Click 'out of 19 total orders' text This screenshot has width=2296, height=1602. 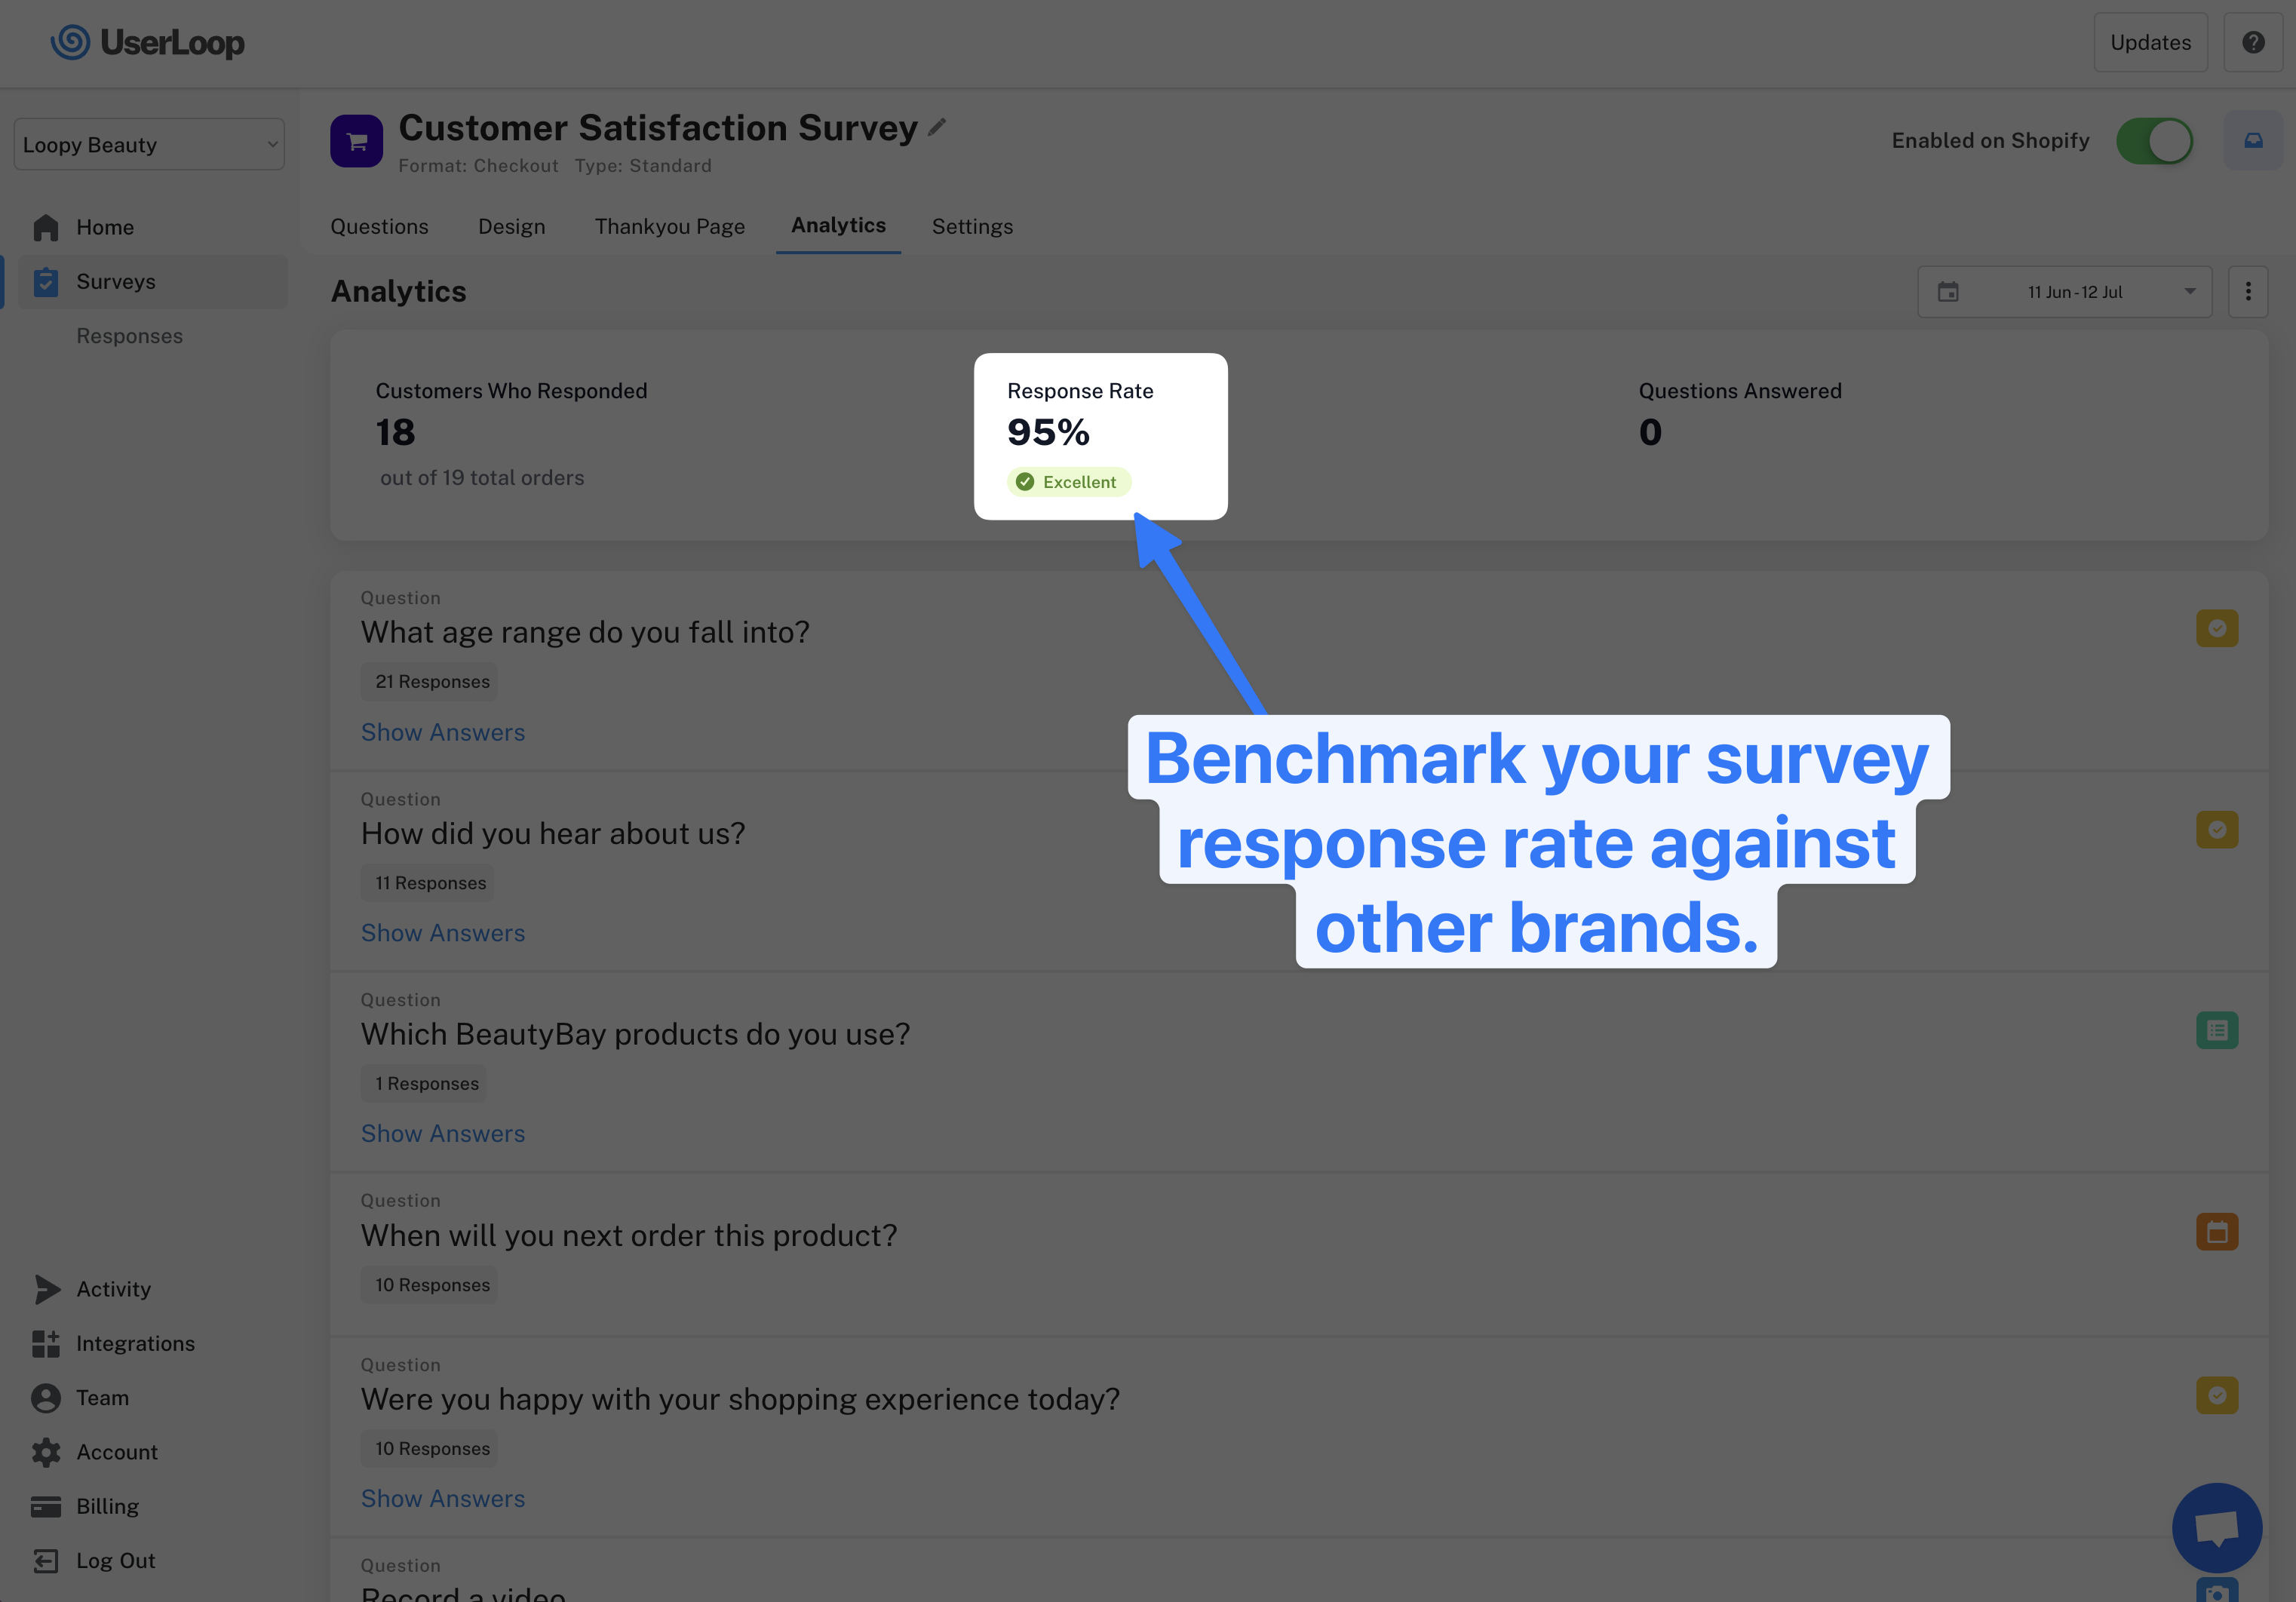coord(482,478)
